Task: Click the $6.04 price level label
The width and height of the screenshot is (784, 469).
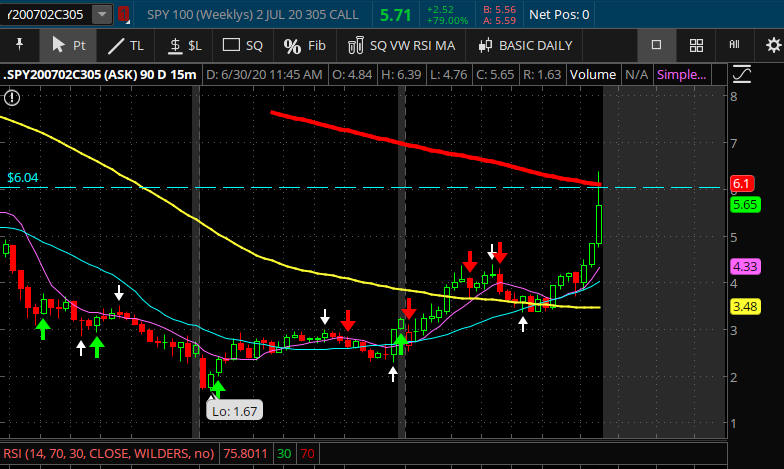Action: coord(22,178)
